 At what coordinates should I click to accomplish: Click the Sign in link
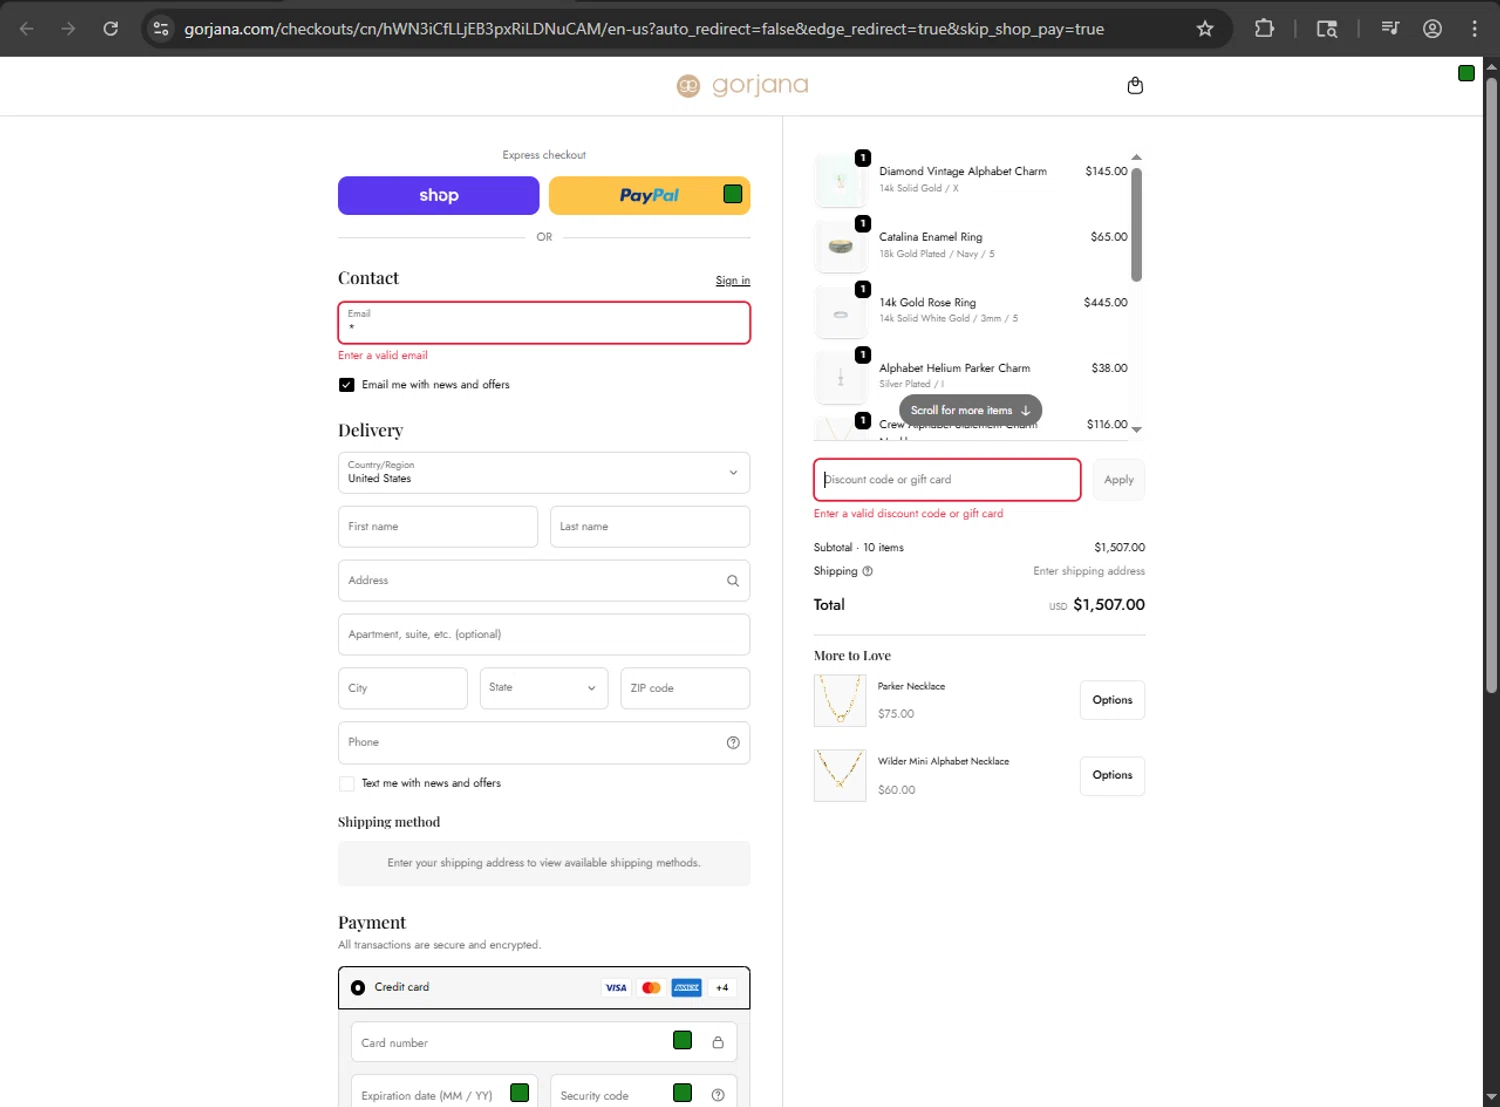coord(732,281)
